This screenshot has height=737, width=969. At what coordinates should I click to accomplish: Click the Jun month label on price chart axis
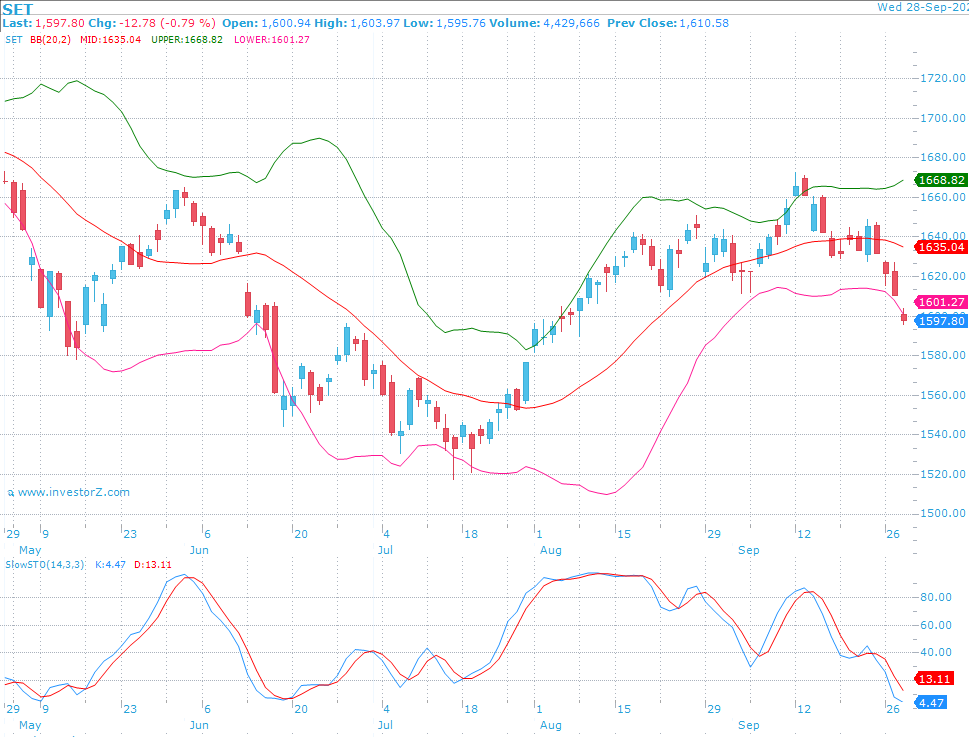(199, 550)
